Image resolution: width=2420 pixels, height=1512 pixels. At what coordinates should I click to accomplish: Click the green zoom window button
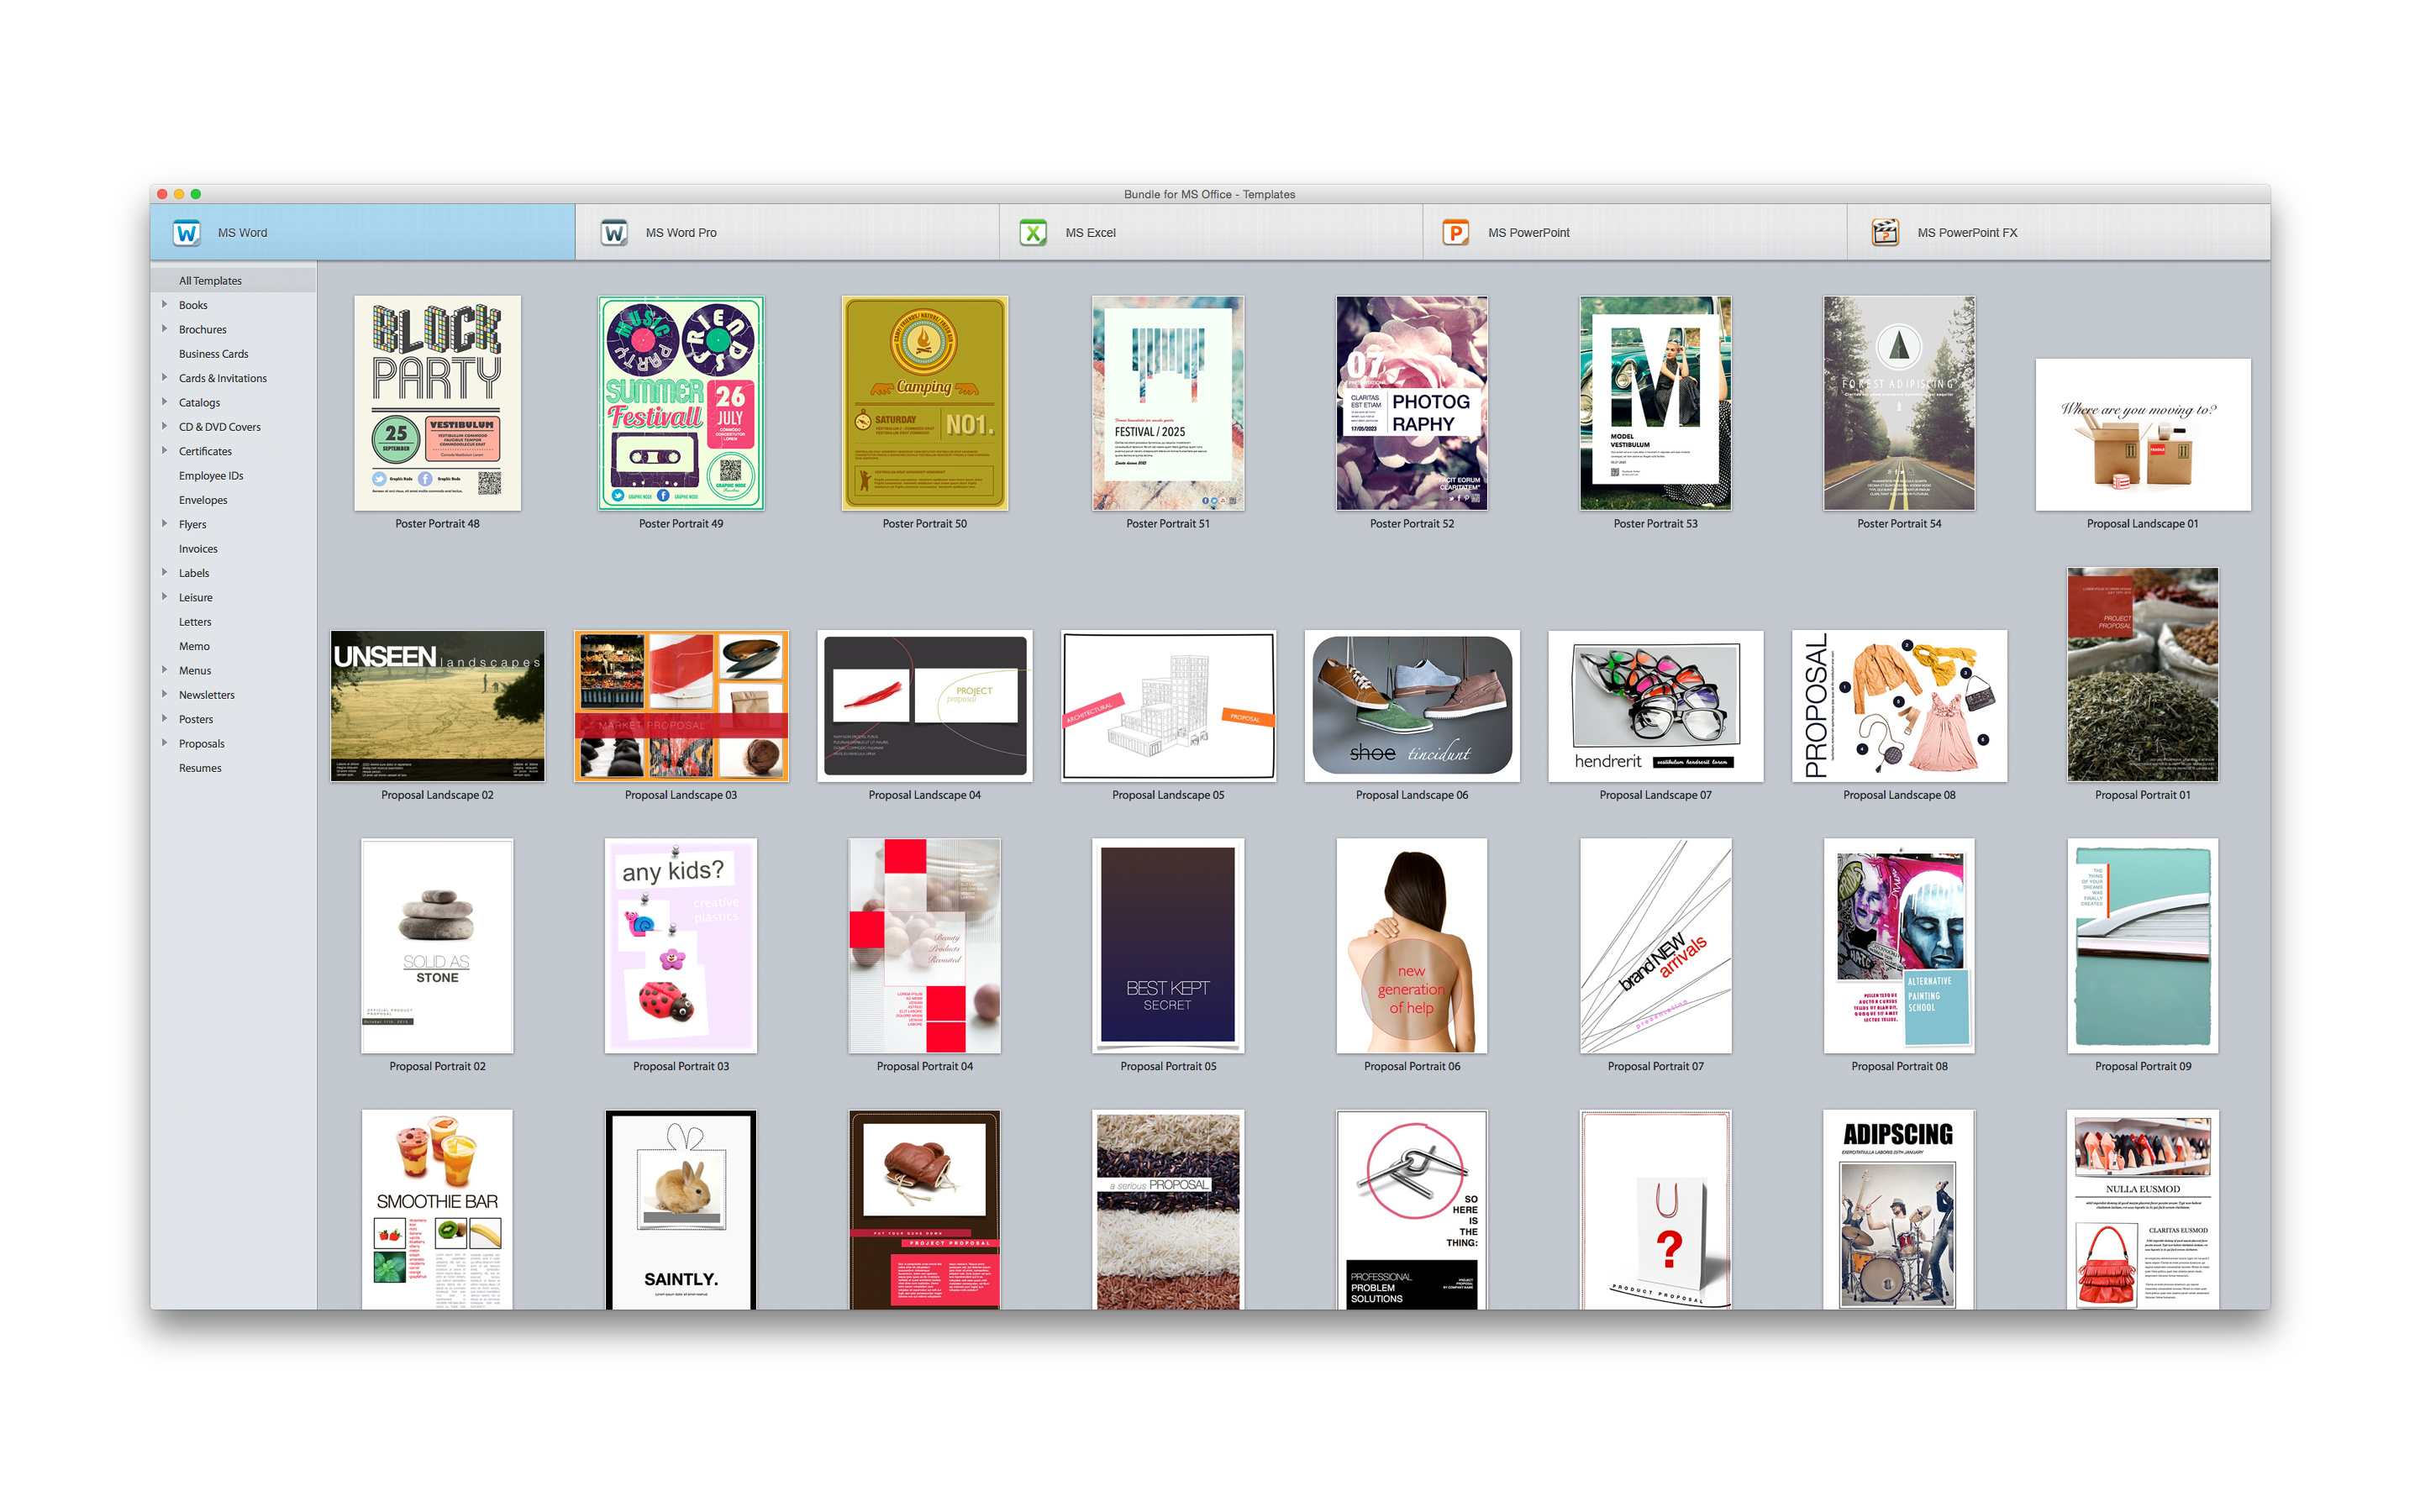click(x=196, y=194)
